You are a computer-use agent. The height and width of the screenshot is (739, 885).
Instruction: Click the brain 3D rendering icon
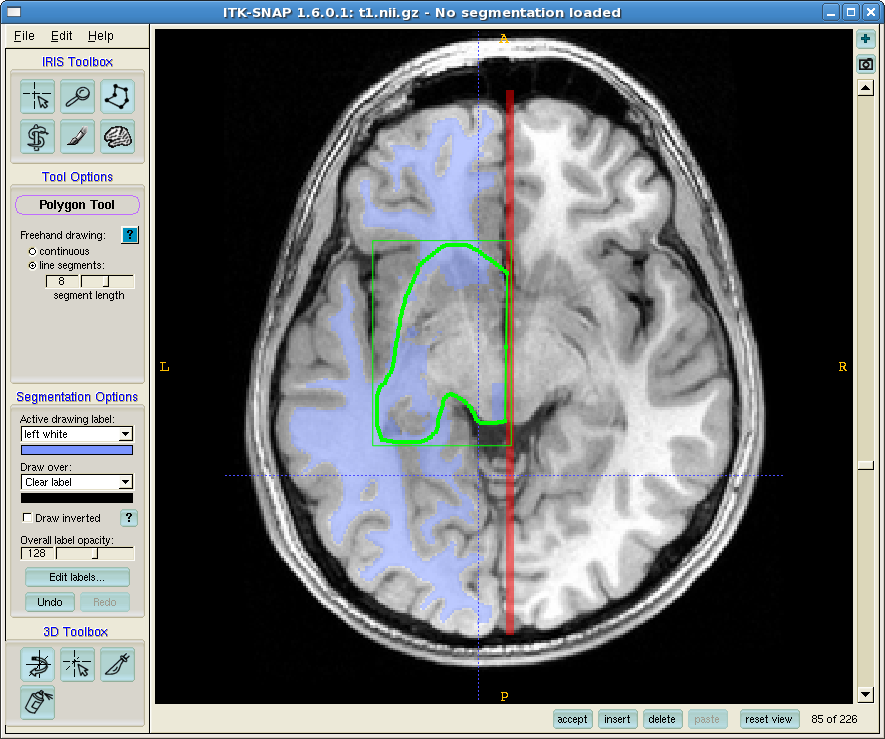(x=118, y=137)
